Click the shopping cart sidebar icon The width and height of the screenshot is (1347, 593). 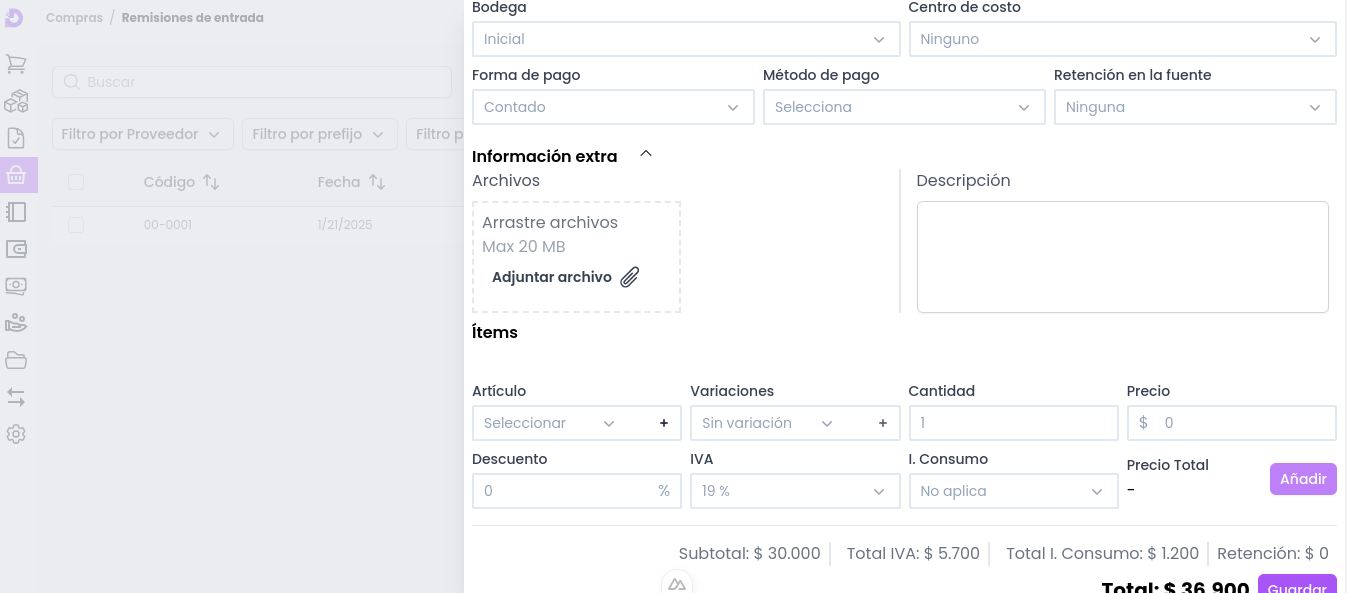point(16,64)
